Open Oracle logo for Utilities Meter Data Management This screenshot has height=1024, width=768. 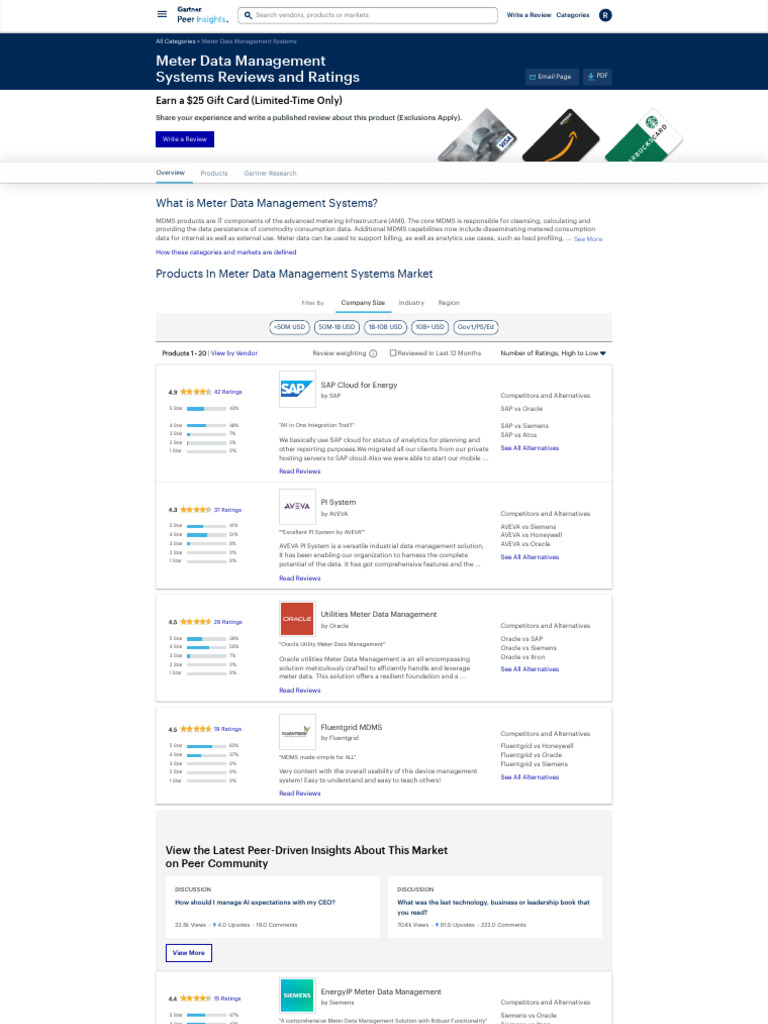(297, 618)
